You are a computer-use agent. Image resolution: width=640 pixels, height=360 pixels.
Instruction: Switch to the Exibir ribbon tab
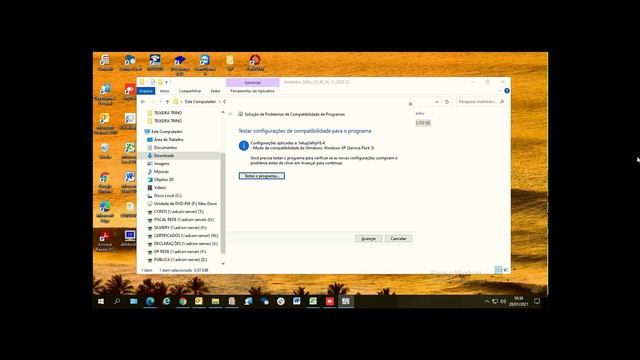pos(215,91)
